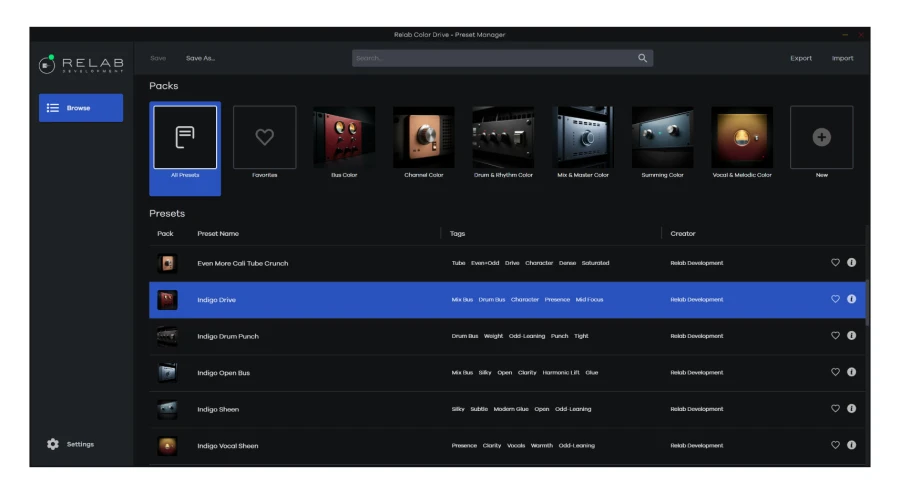Select the Drum & Rhythm Color pack
Viewport: 900px width, 494px height.
pos(503,142)
